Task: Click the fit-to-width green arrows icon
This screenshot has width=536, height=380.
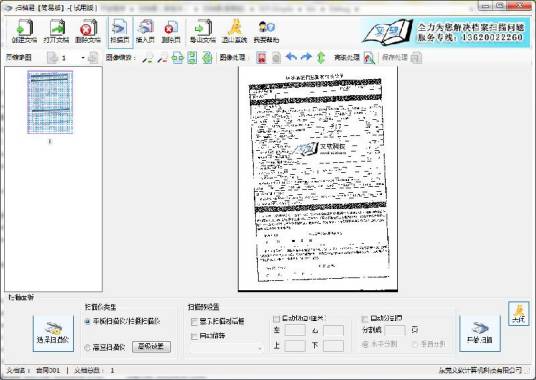Action: pos(177,58)
